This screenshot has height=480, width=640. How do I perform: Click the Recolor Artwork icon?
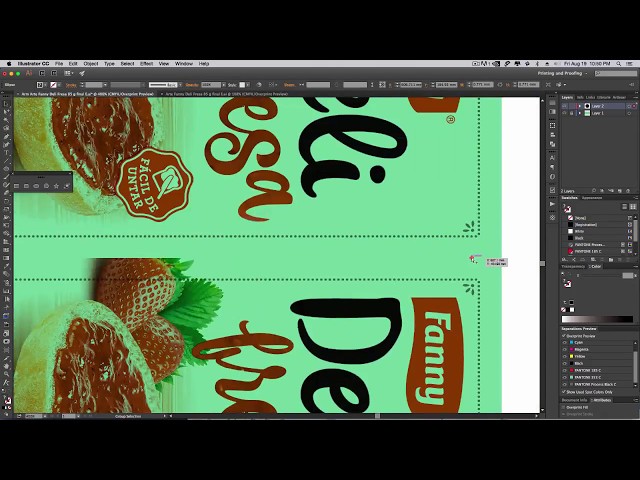pyautogui.click(x=259, y=85)
